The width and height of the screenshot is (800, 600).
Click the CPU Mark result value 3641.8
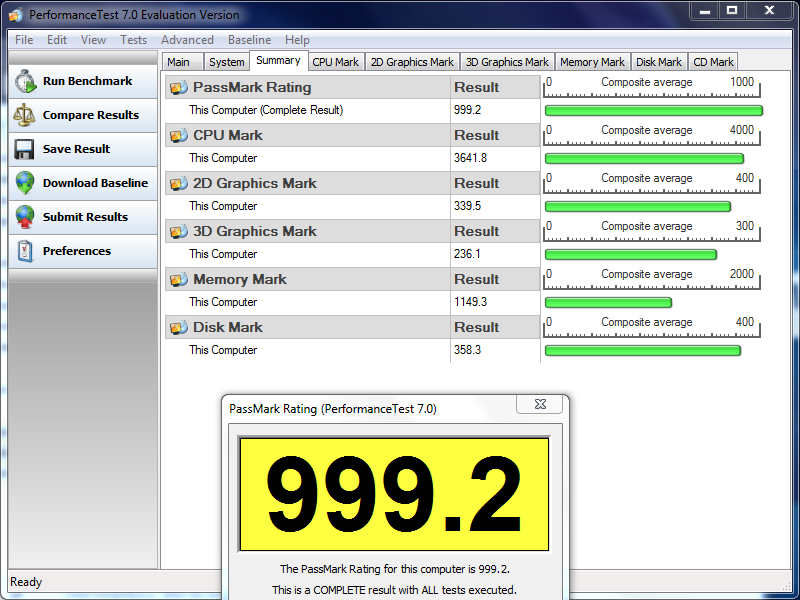pos(470,158)
